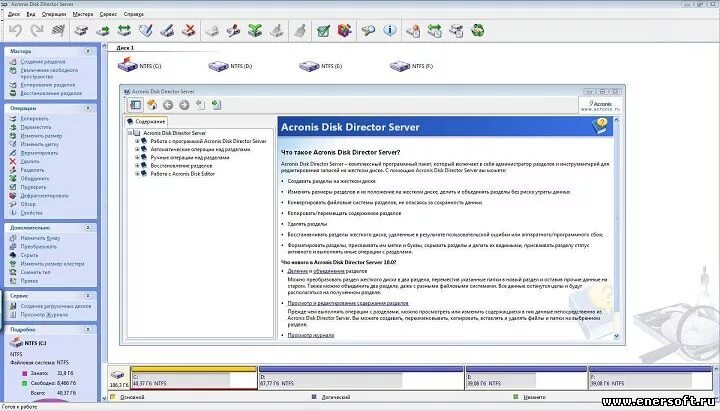
Task: Click 'Создание загрузочных дисков' sidebar link
Action: click(x=56, y=306)
